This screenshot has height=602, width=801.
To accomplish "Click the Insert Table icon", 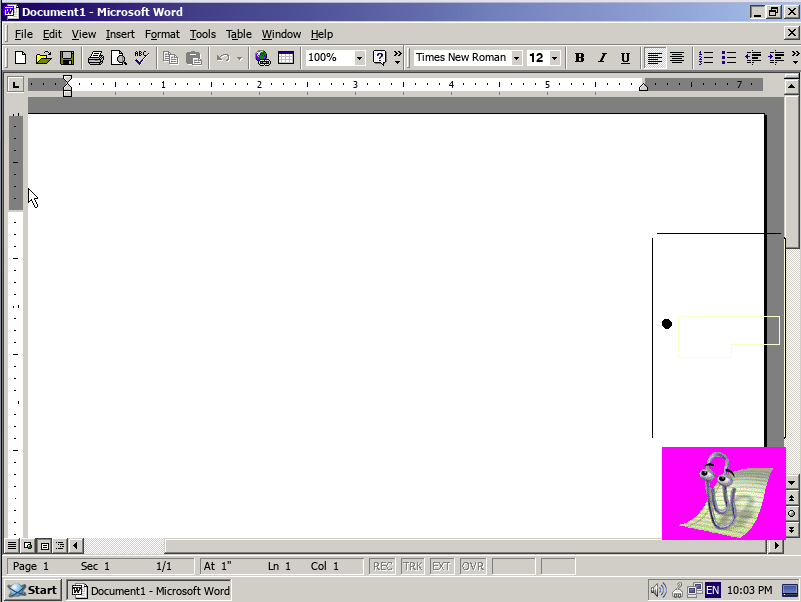I will coord(286,58).
